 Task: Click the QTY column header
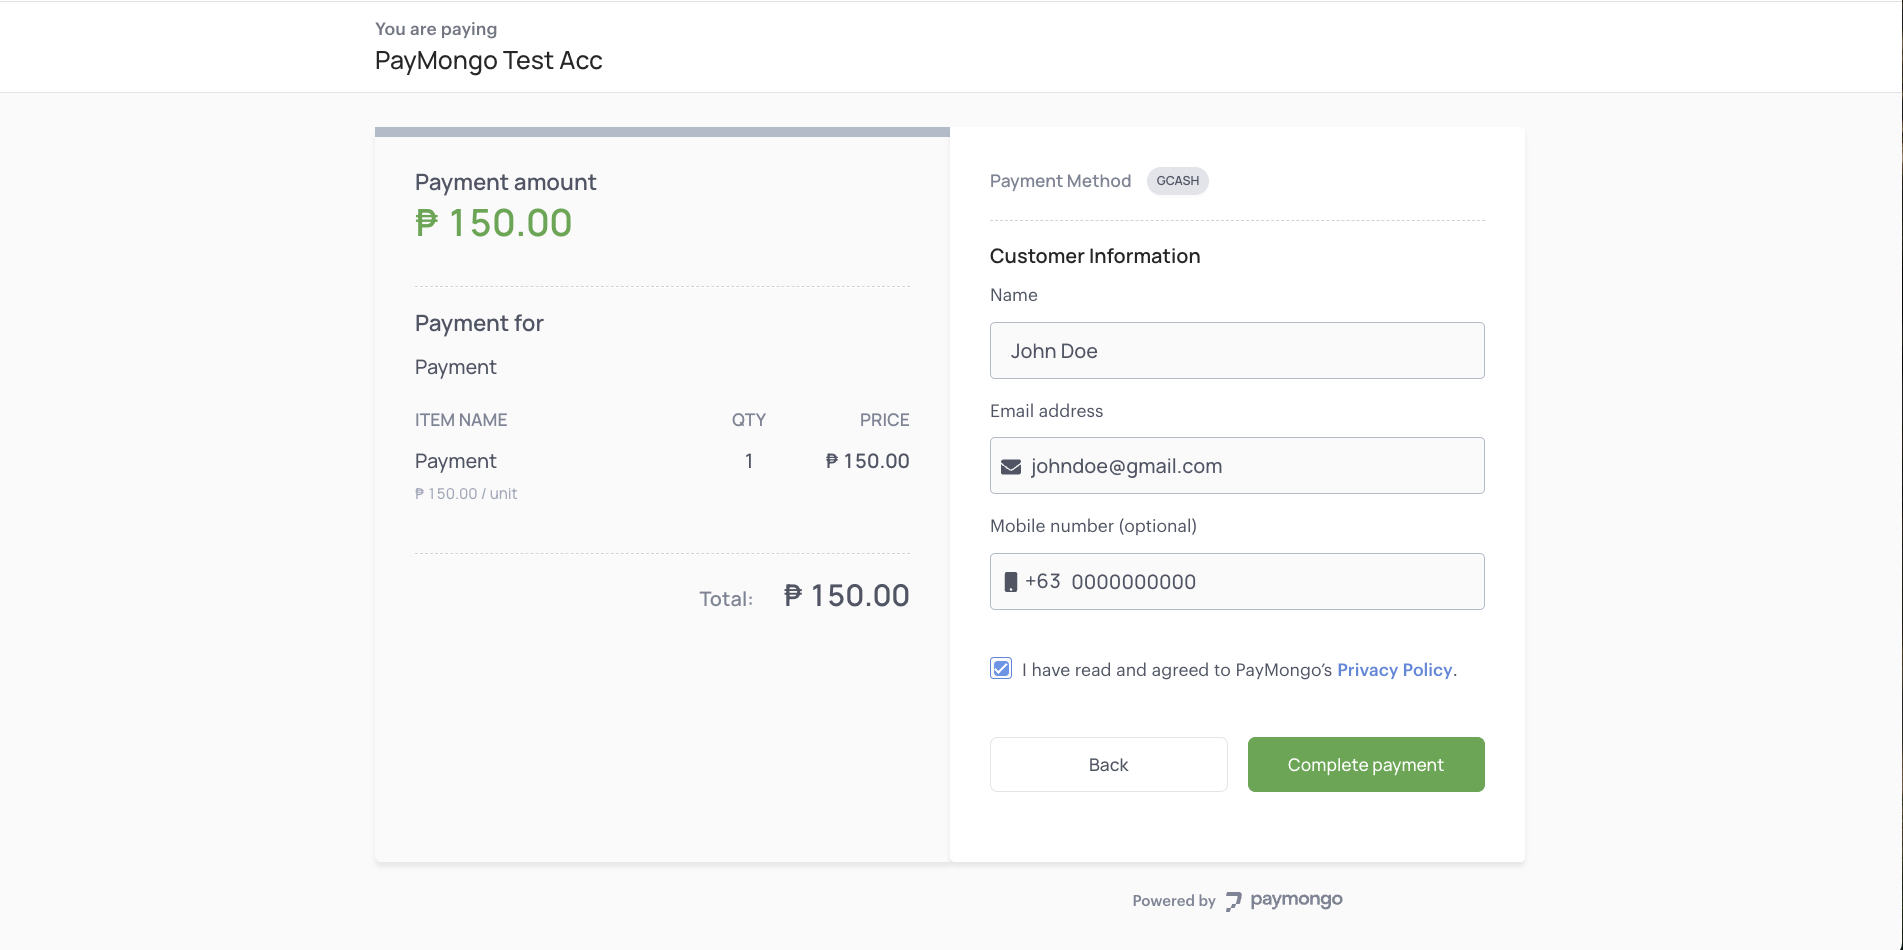point(748,420)
